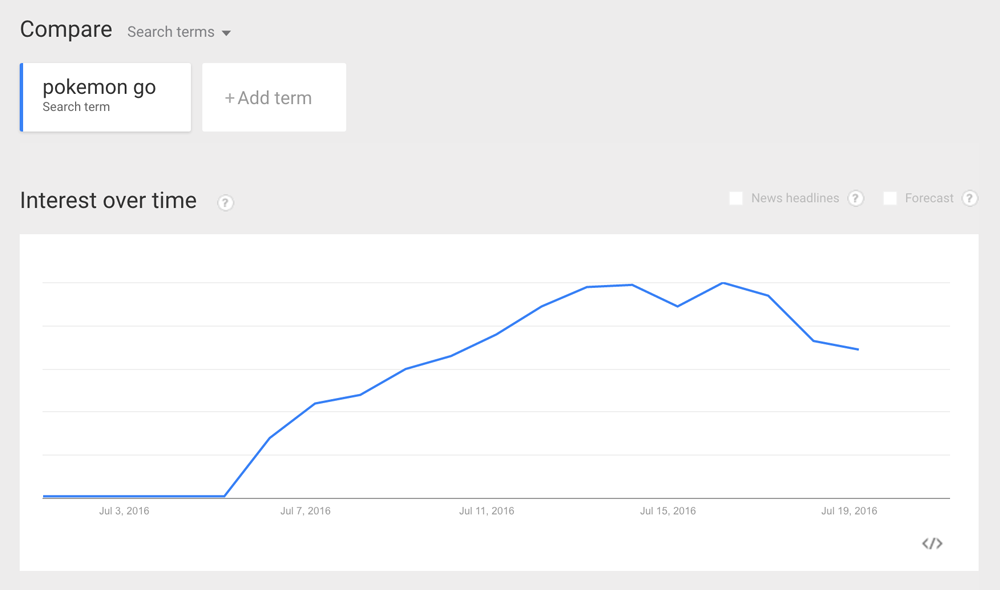Open the Search terms dropdown
Image resolution: width=1000 pixels, height=590 pixels.
click(171, 32)
